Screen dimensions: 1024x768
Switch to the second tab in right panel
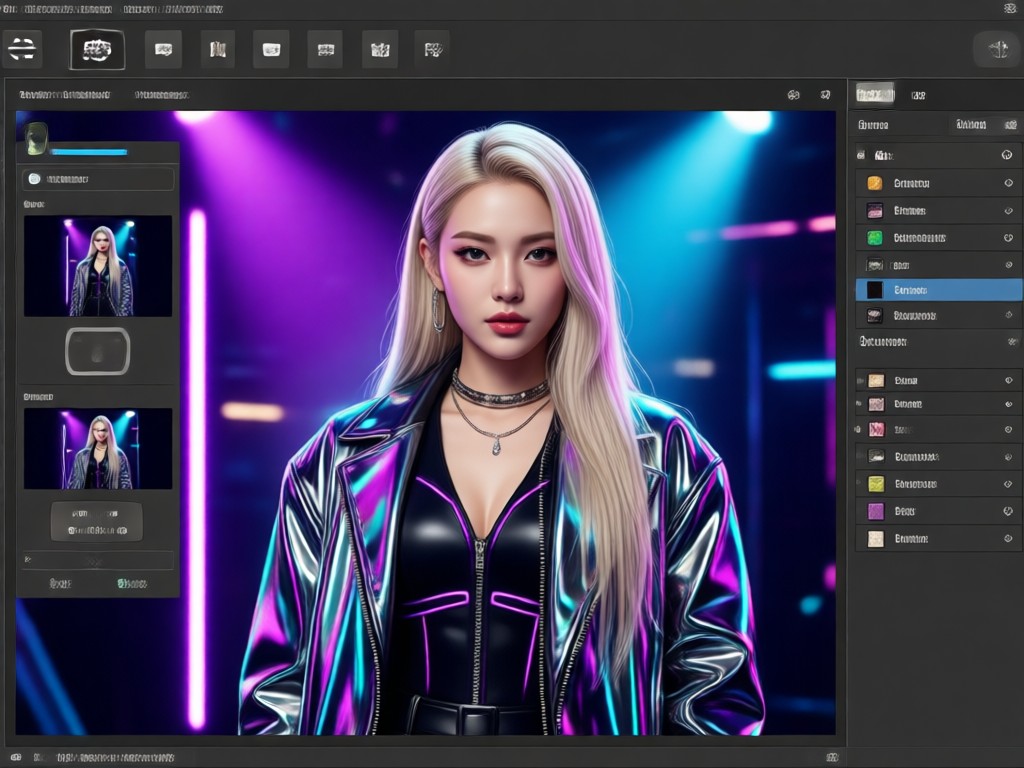[x=918, y=95]
